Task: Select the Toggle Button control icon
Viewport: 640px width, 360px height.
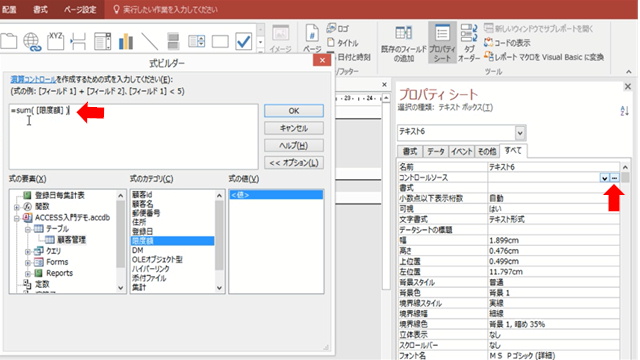Action: [173, 42]
